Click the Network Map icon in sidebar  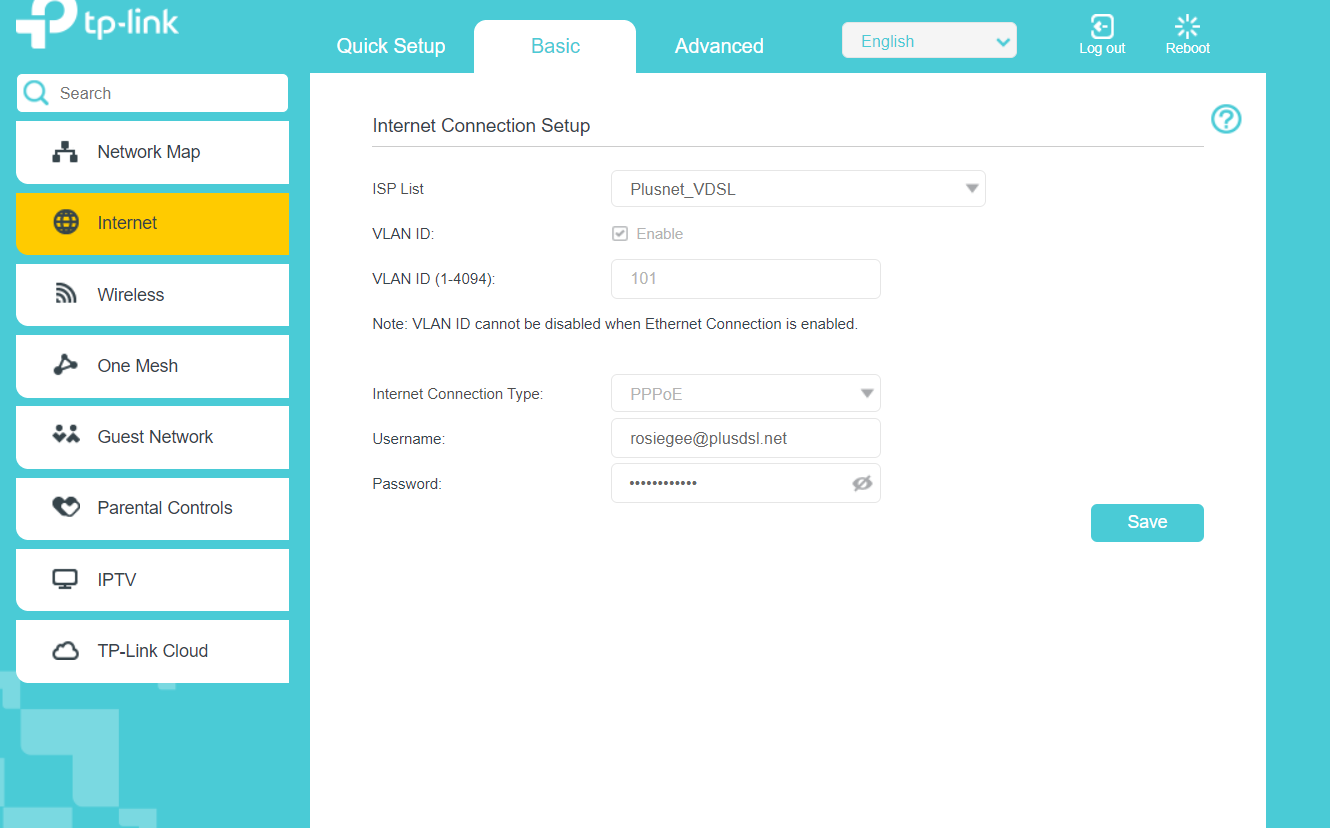pos(65,152)
